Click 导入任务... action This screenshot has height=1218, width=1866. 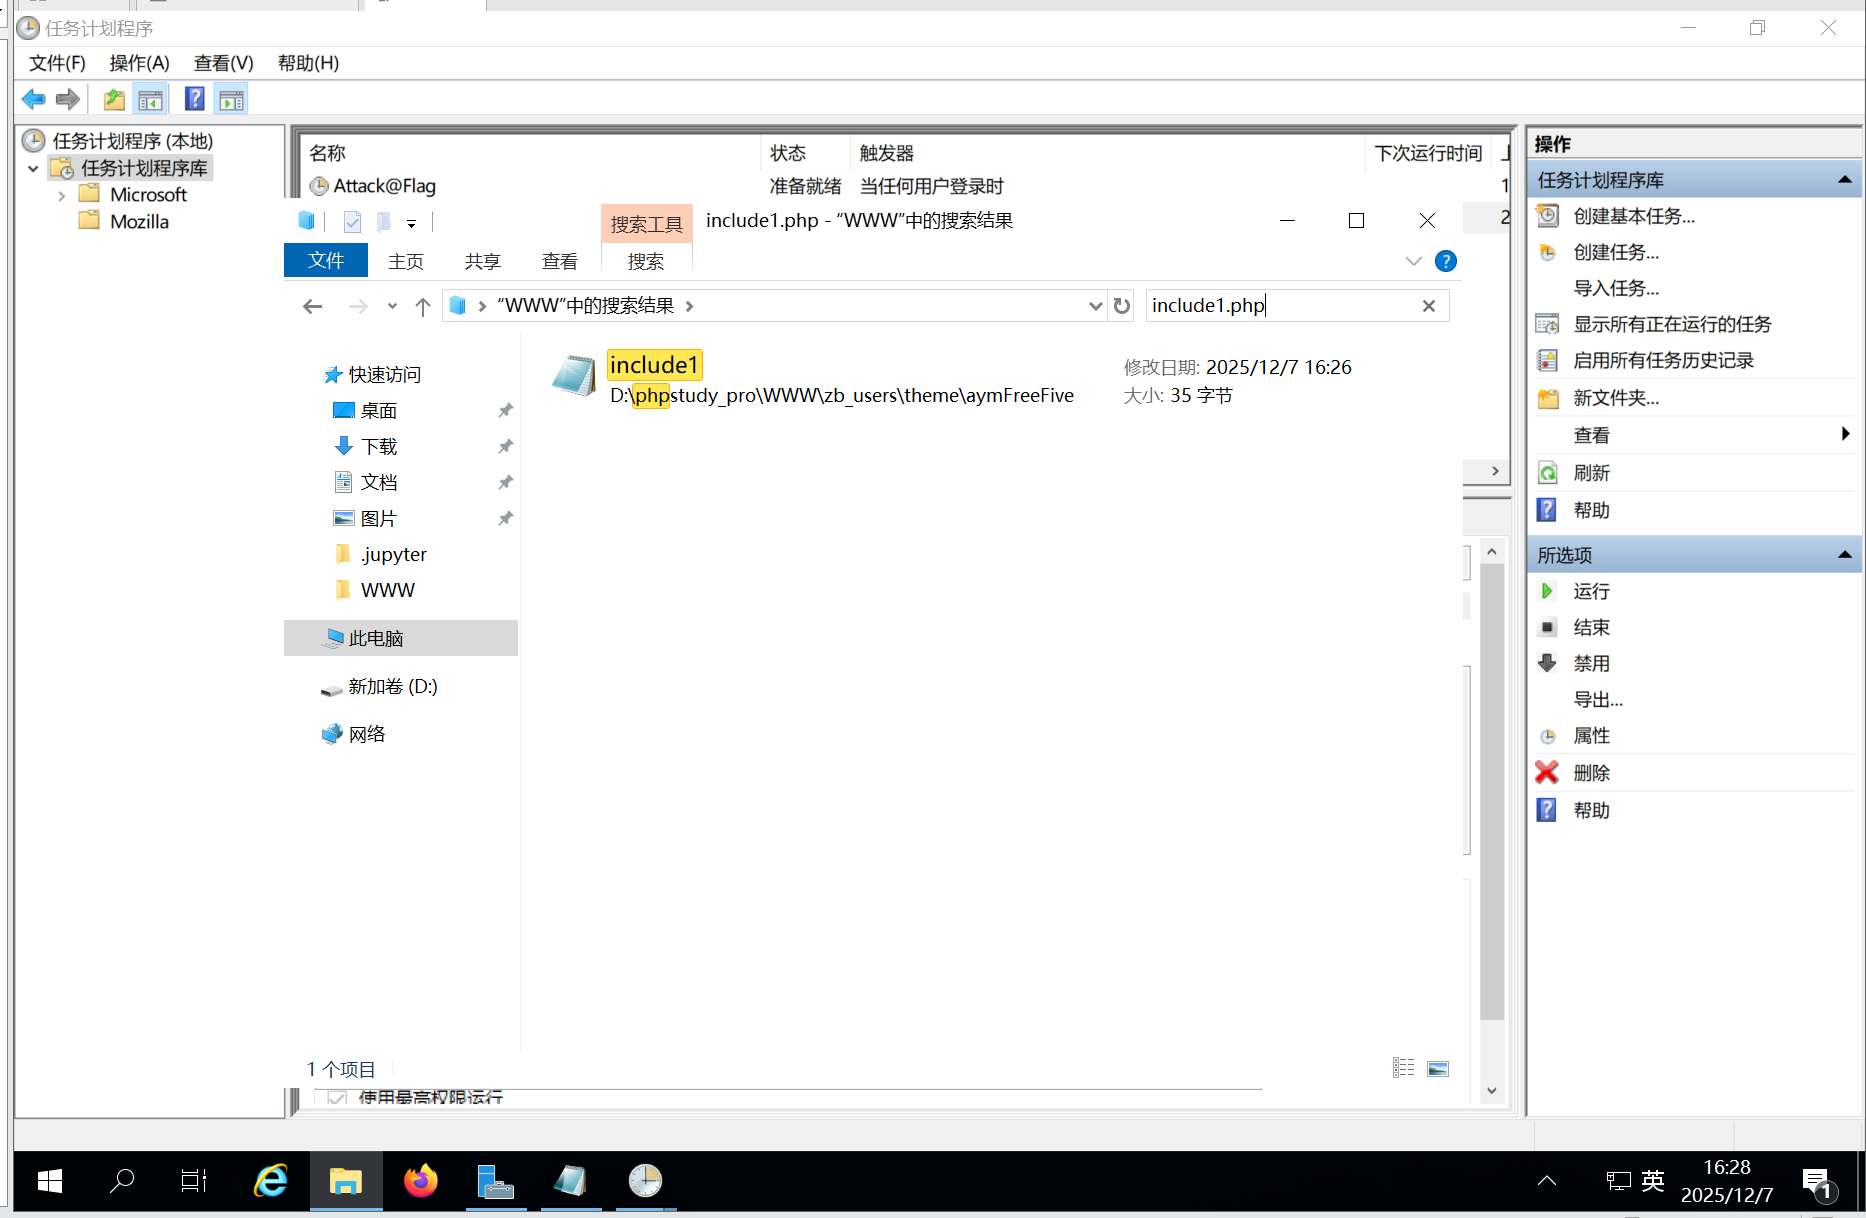[1616, 288]
